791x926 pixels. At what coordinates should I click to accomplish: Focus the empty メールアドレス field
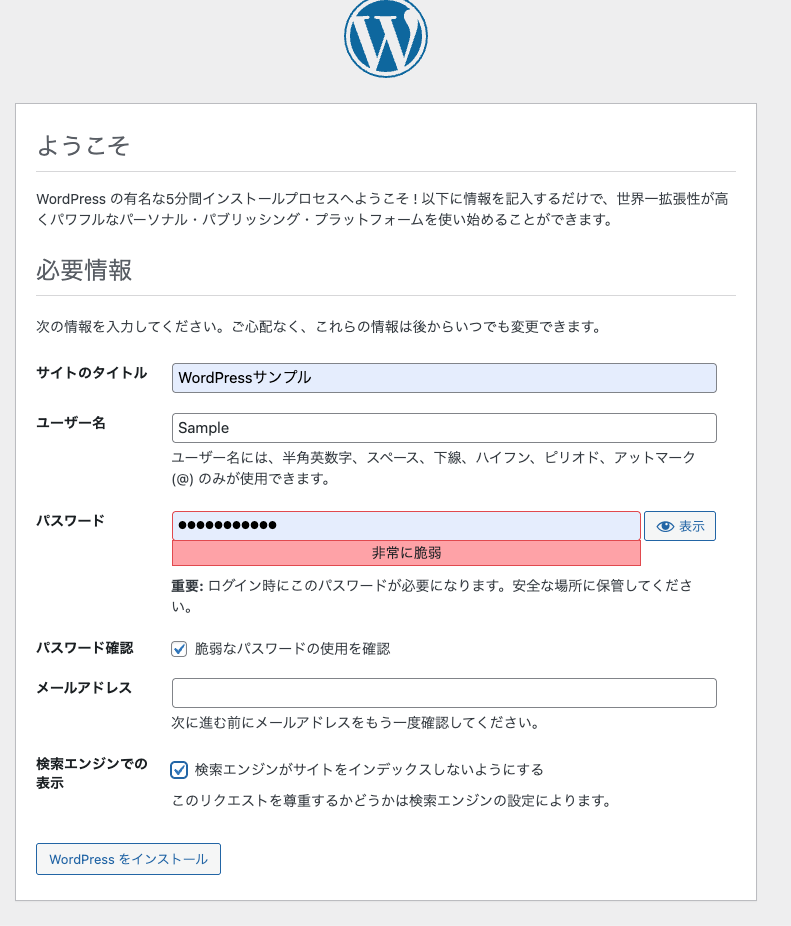coord(444,692)
